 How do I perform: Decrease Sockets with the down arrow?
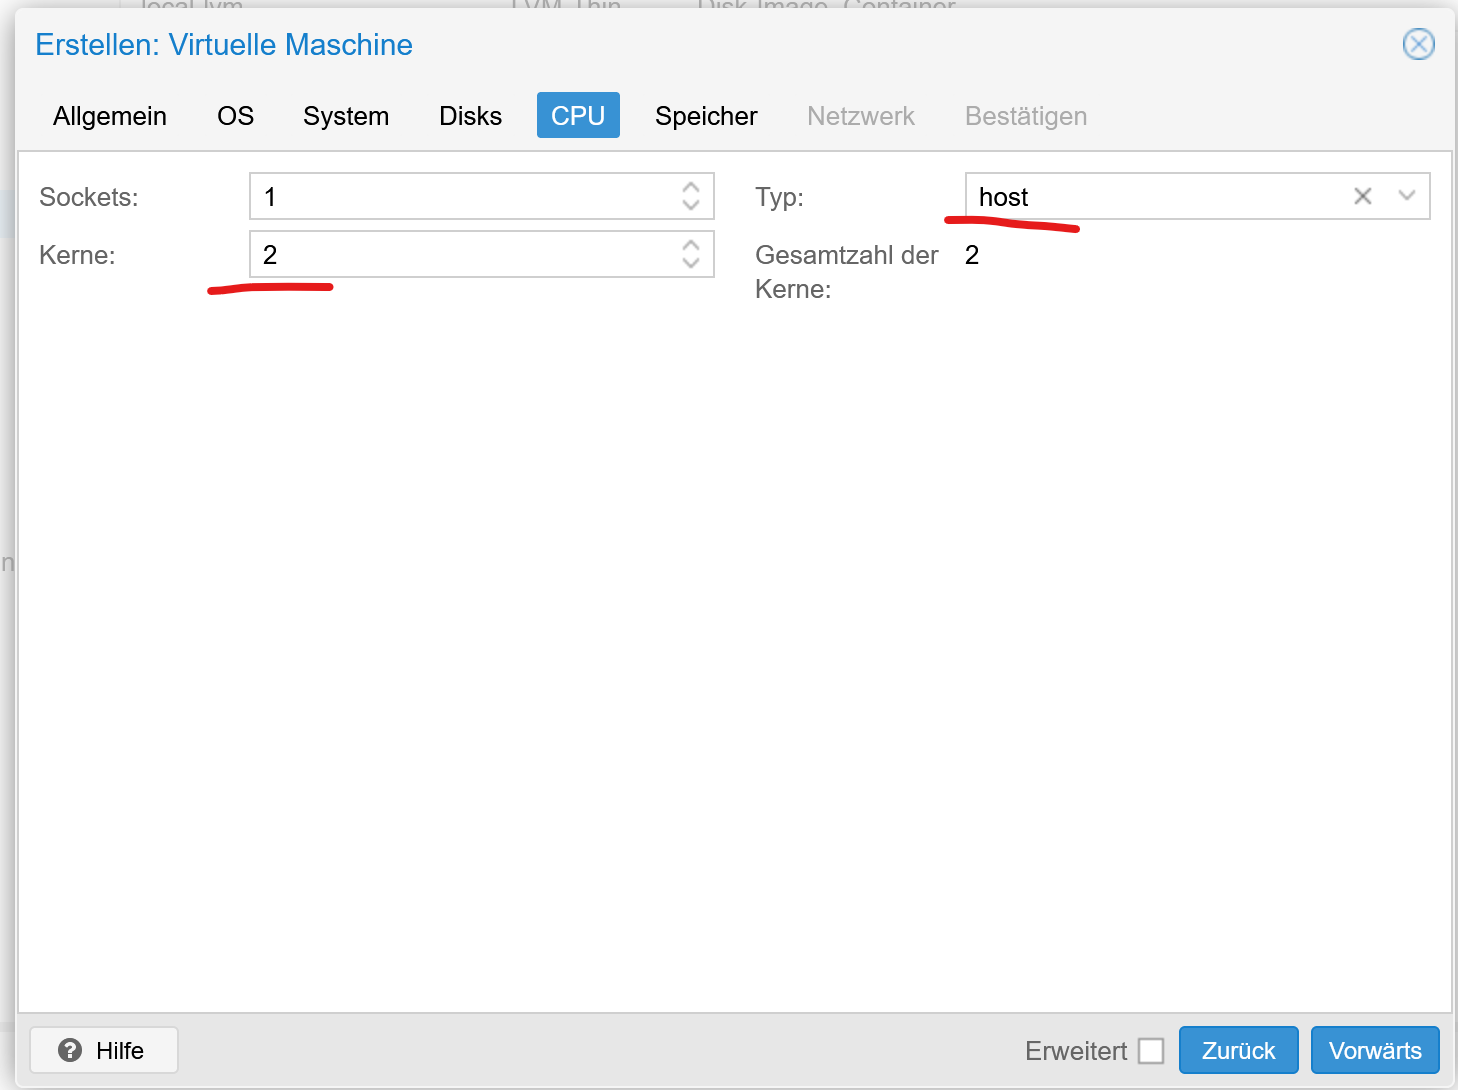tap(691, 205)
